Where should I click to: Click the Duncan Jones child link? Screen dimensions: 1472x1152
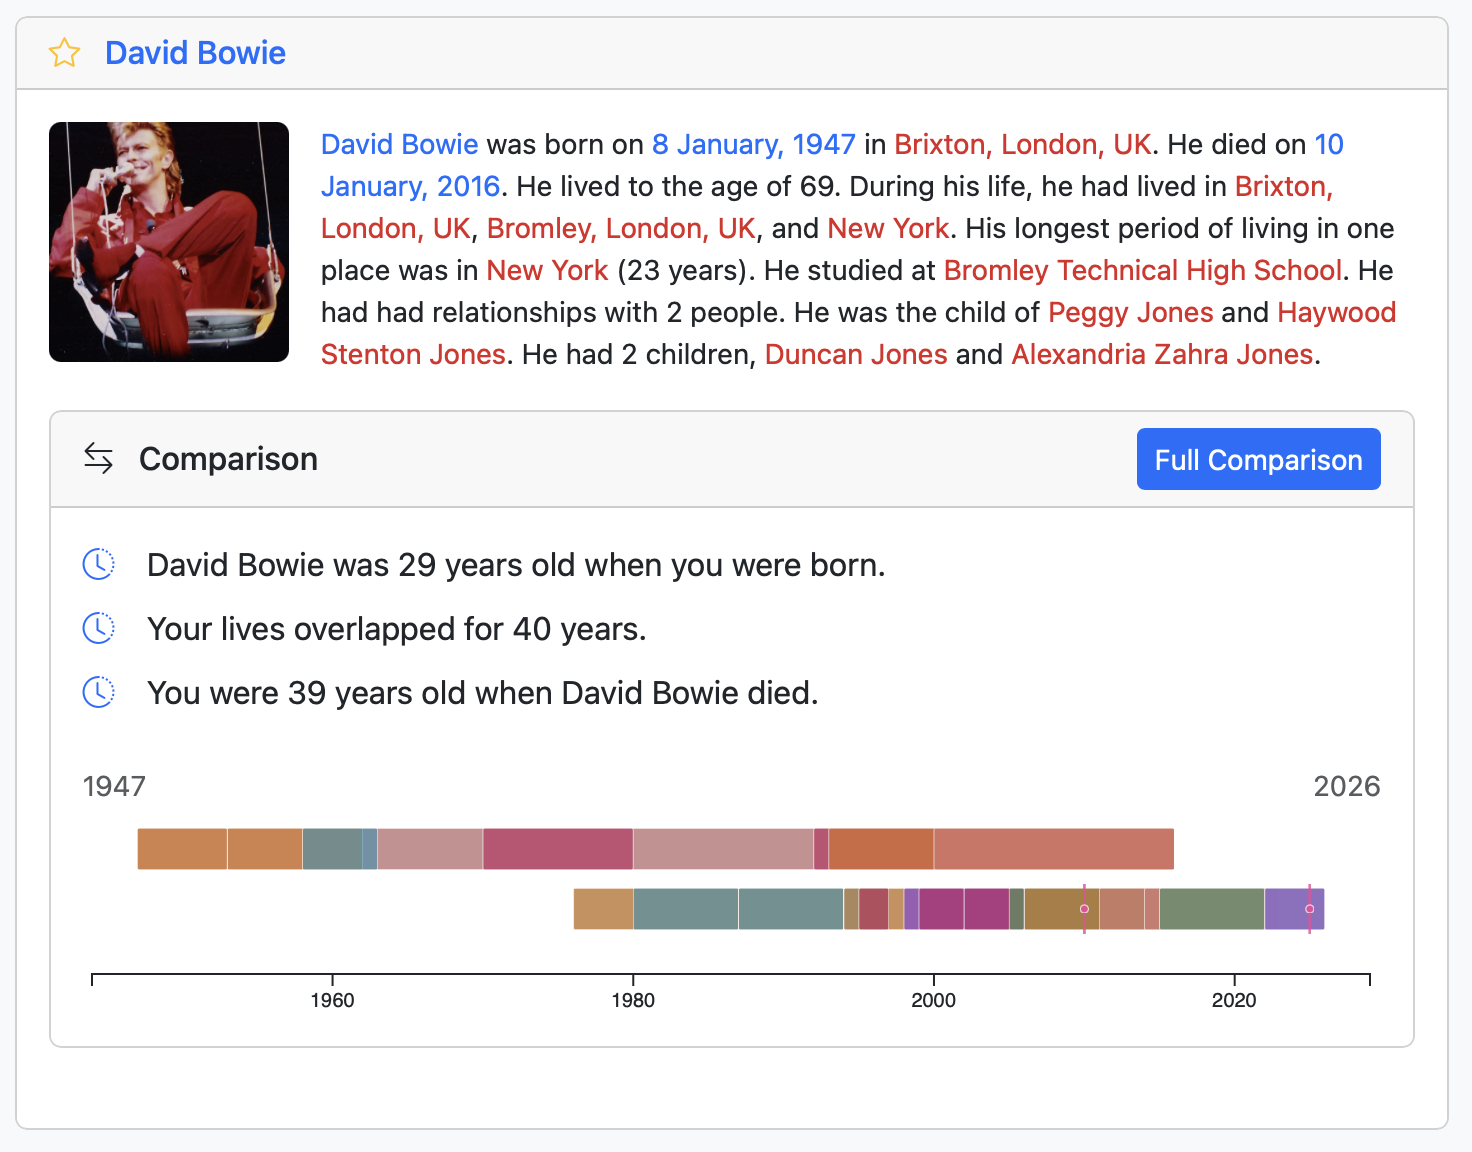[x=855, y=354]
